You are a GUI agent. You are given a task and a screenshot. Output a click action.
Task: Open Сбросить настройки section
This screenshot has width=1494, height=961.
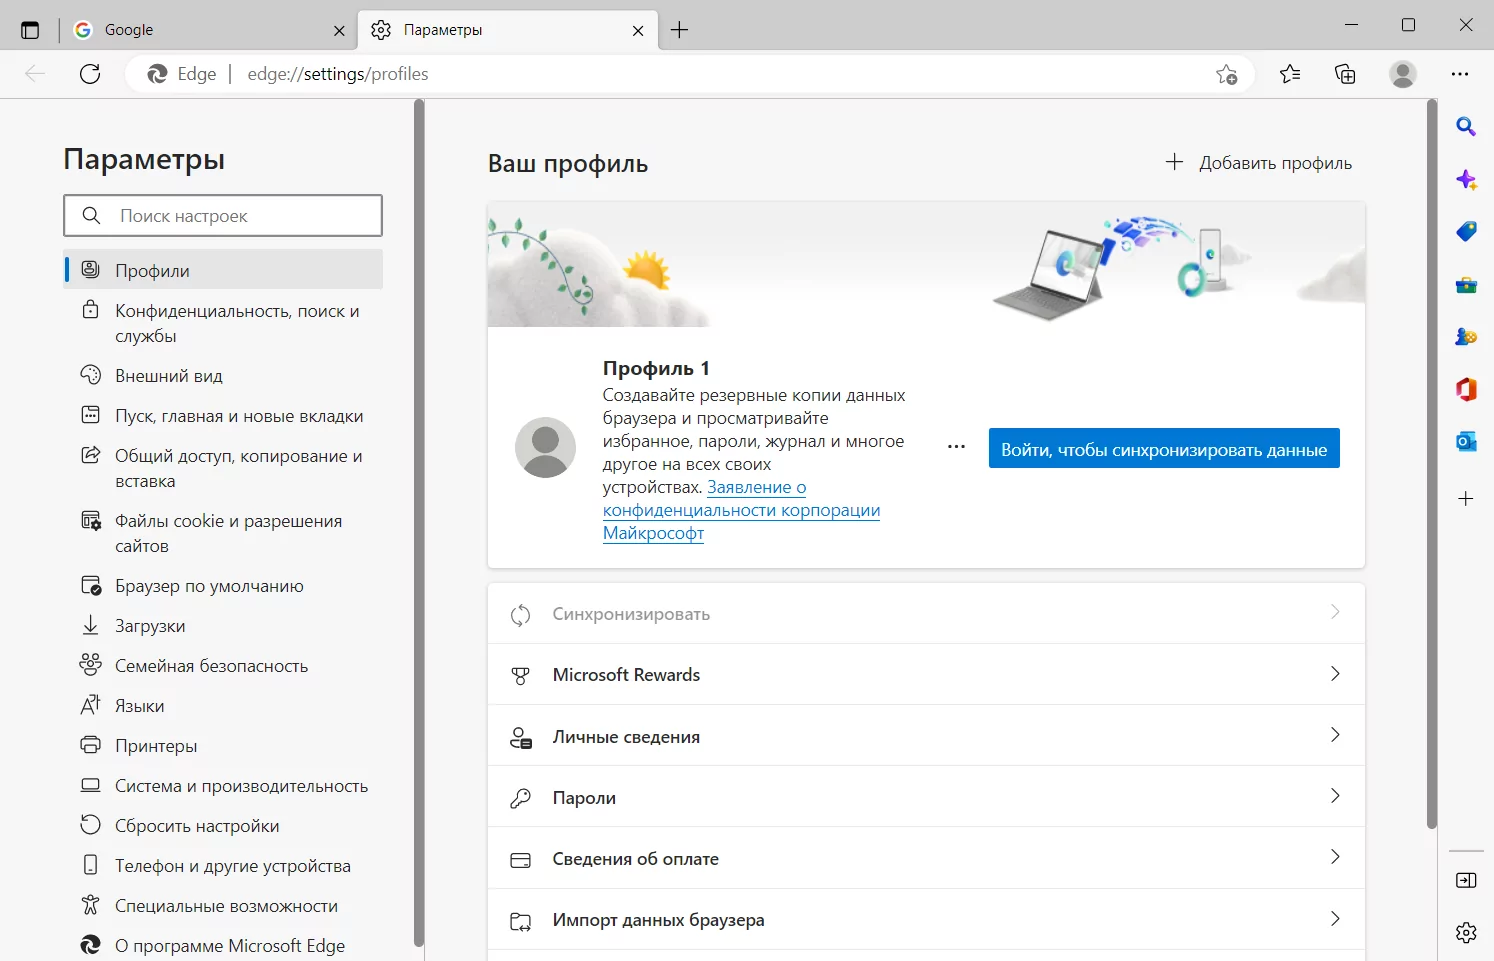pyautogui.click(x=223, y=825)
